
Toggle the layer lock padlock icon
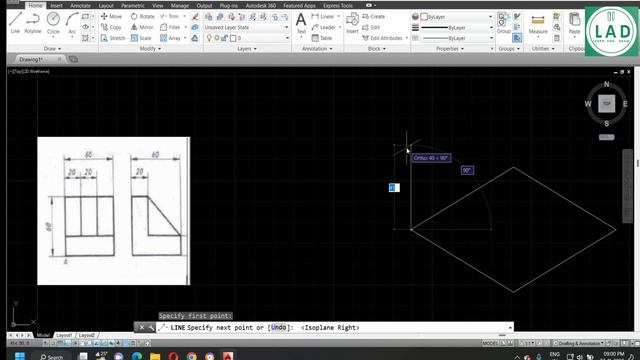(224, 38)
